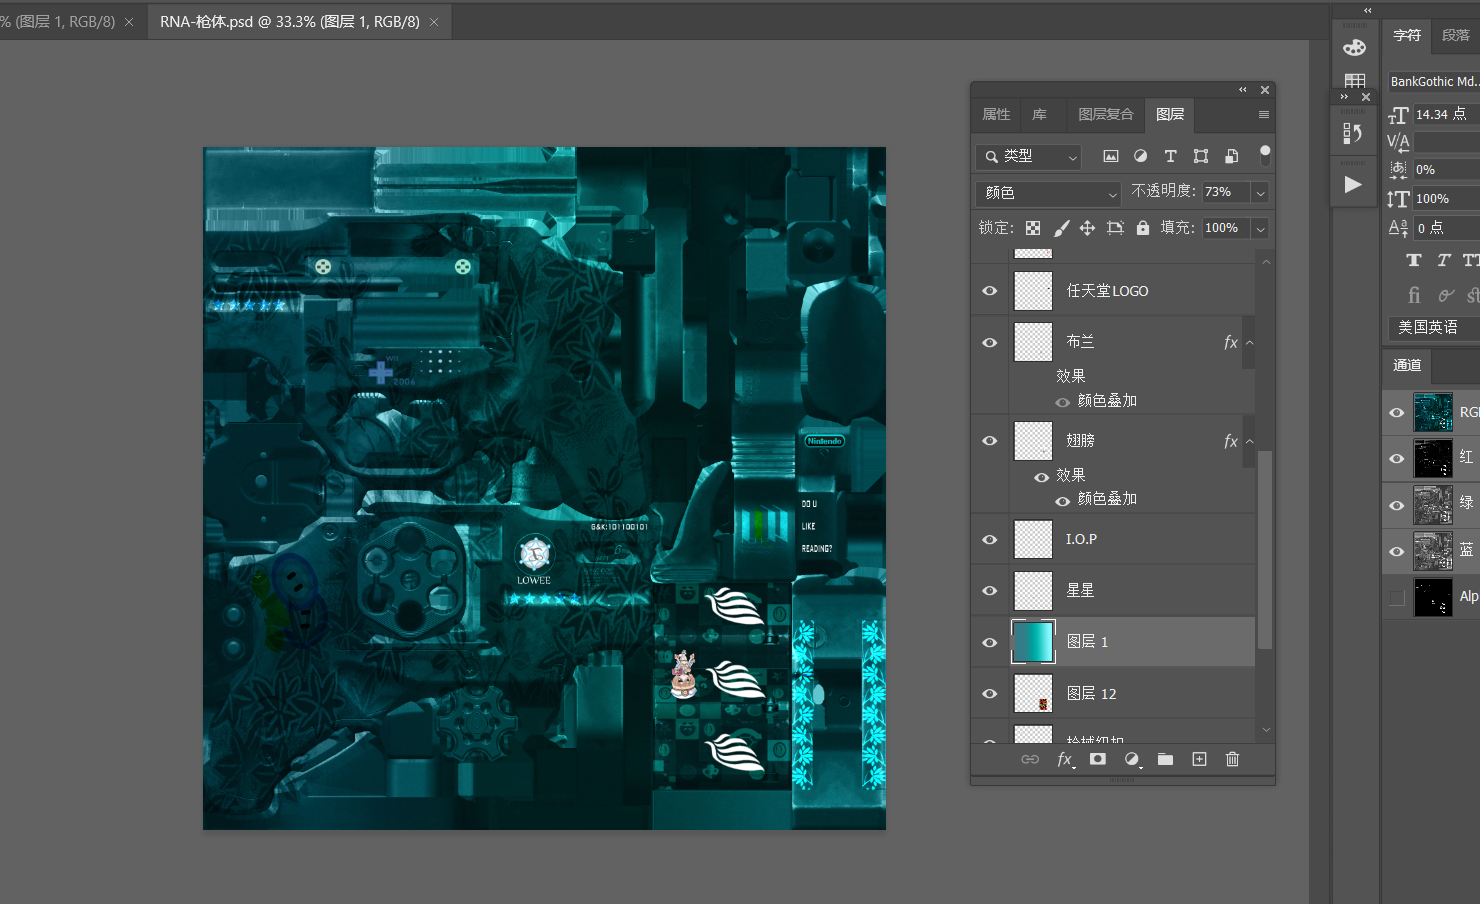This screenshot has height=904, width=1480.
Task: Click the 效果 label under 布兰
Action: click(1071, 376)
